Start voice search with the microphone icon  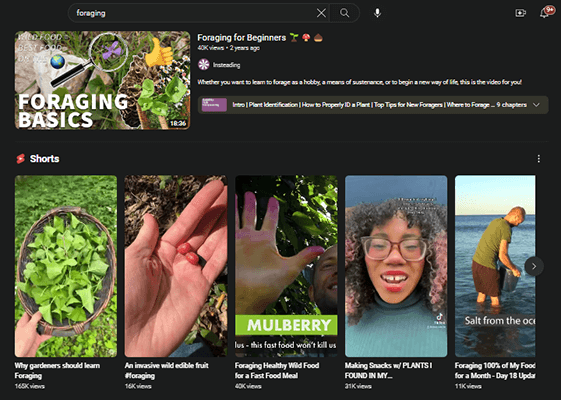click(377, 13)
